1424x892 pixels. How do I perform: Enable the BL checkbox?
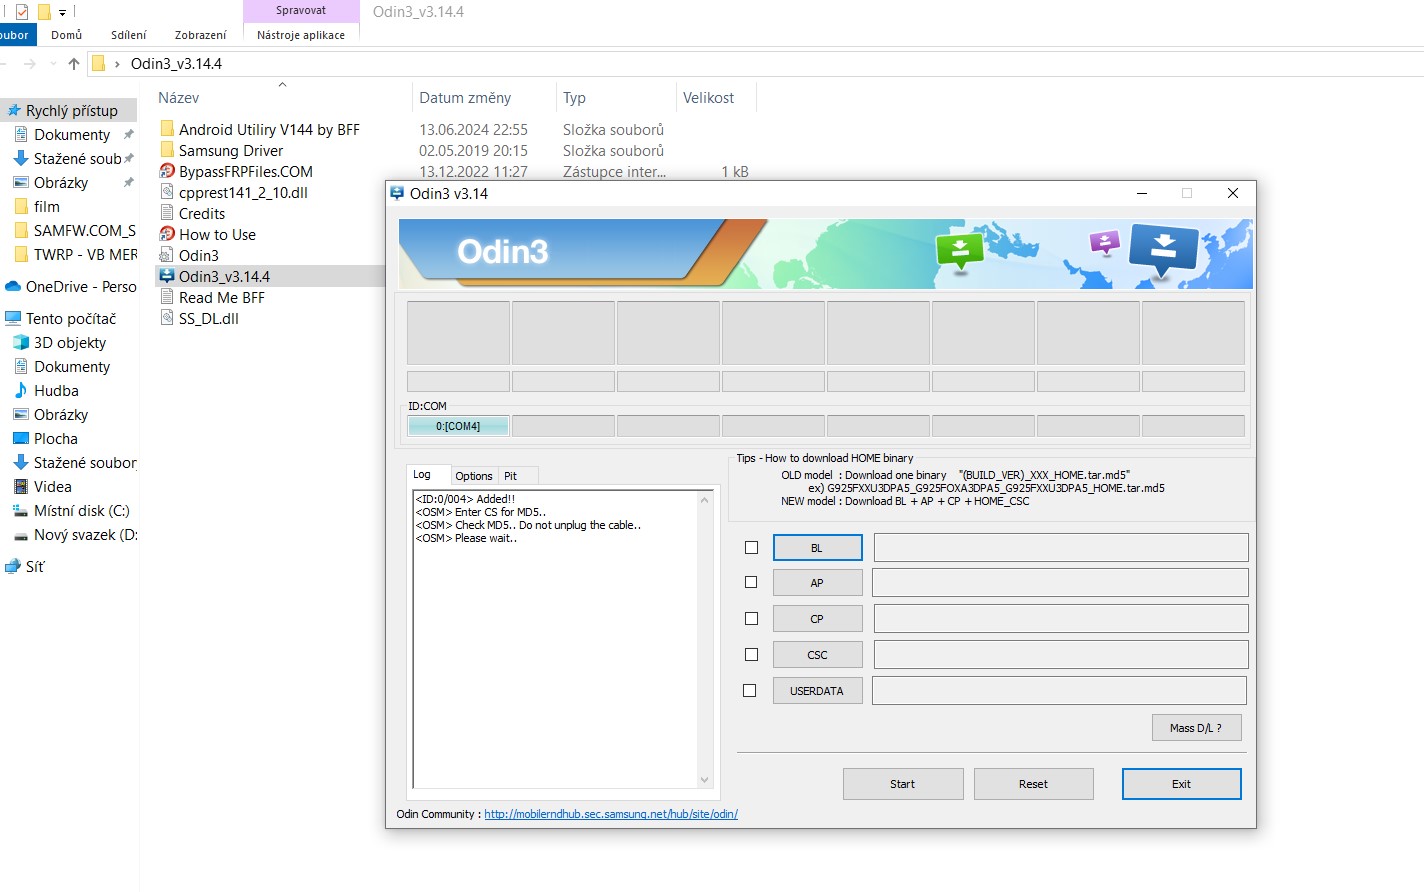751,548
